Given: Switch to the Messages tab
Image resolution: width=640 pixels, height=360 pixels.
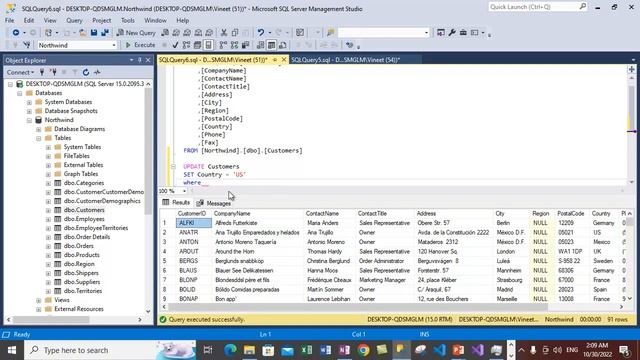Looking at the screenshot, I should pyautogui.click(x=214, y=203).
